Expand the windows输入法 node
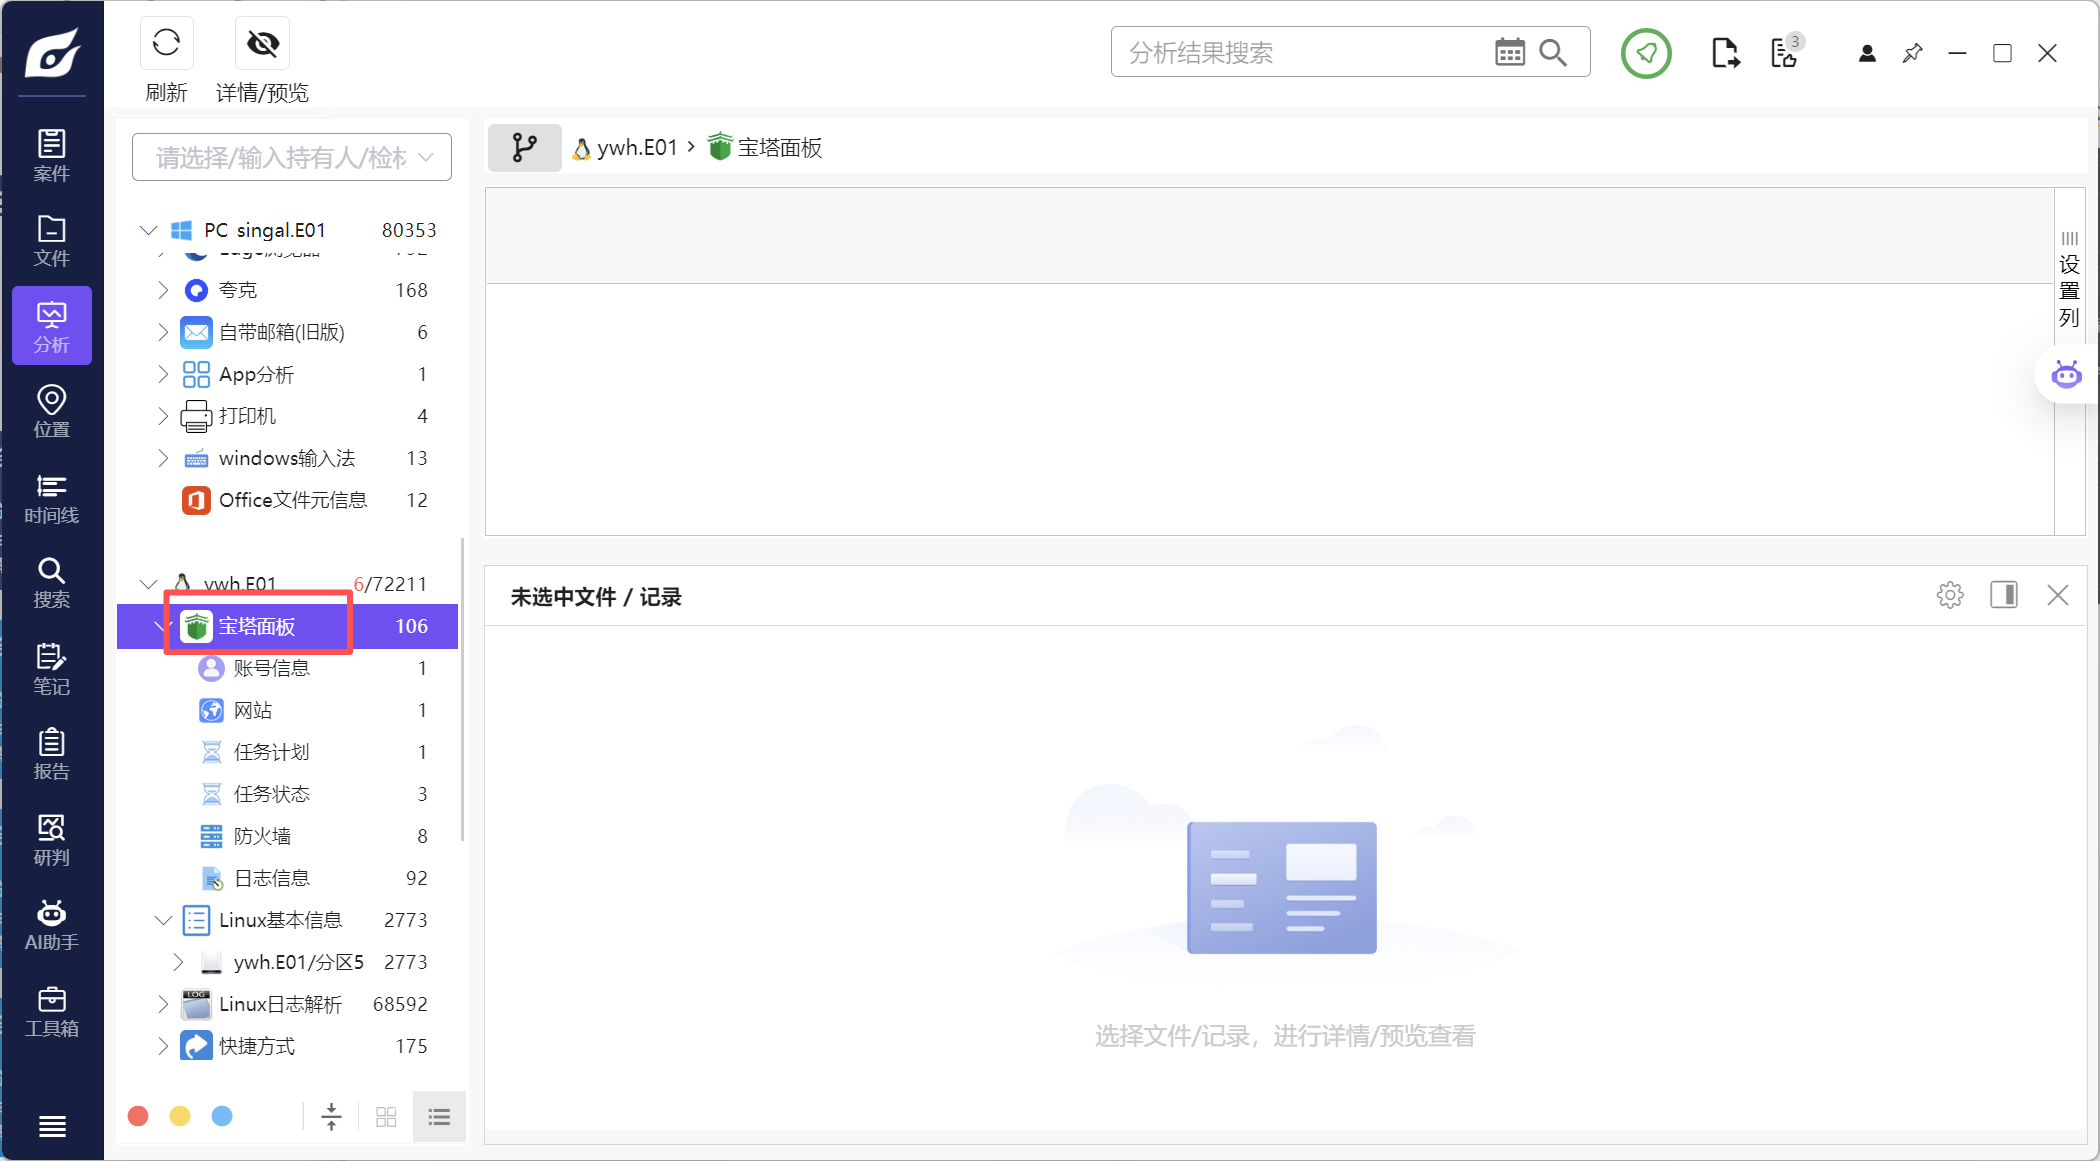The height and width of the screenshot is (1161, 2100). pyautogui.click(x=163, y=458)
